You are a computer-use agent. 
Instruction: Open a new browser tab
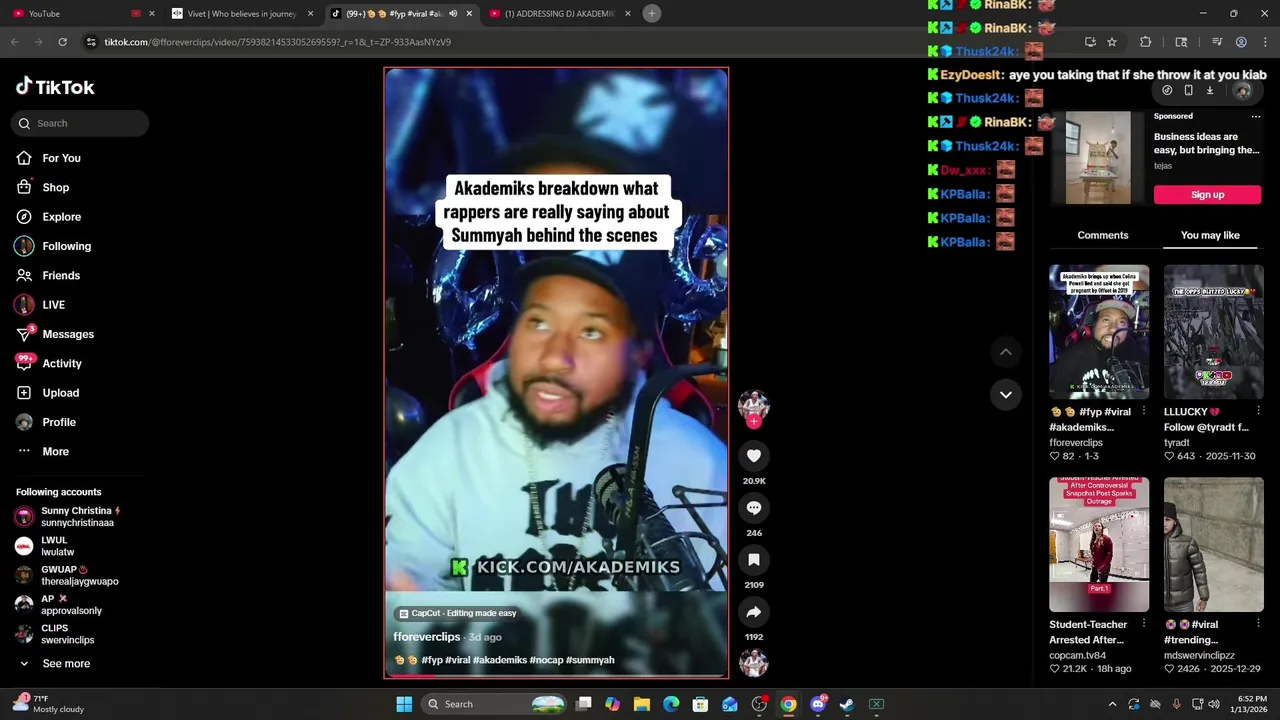(651, 13)
